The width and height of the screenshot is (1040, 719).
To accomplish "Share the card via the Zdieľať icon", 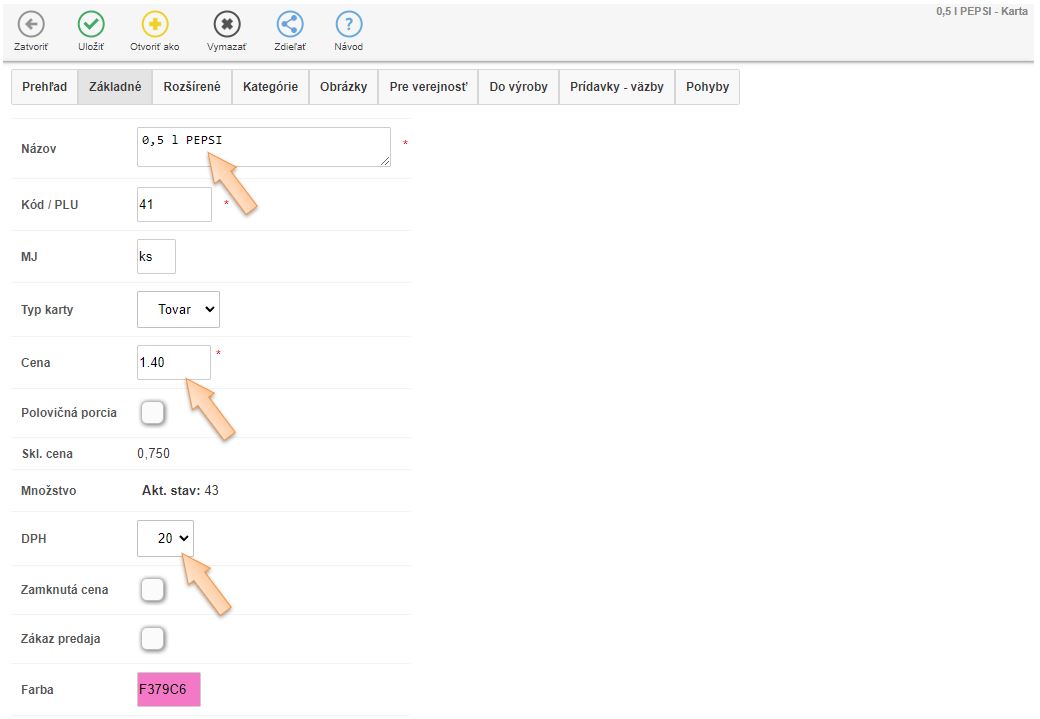I will 290,25.
